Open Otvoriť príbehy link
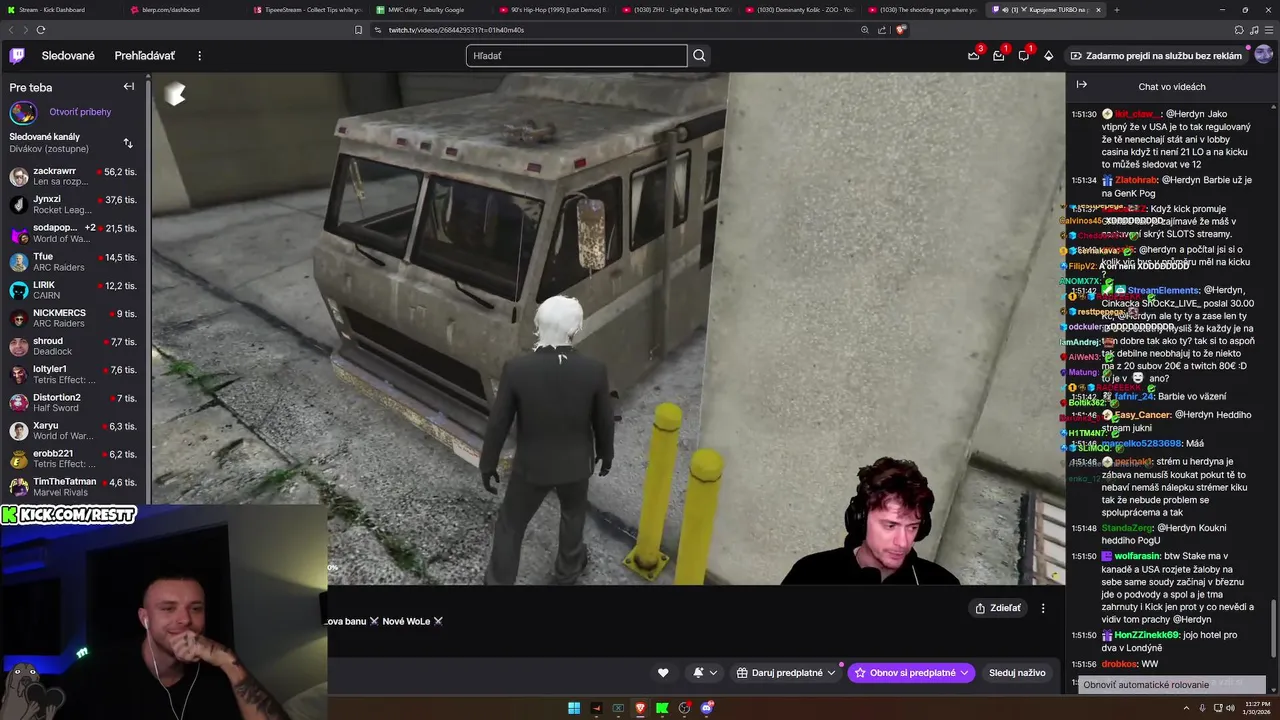The width and height of the screenshot is (1280, 720). click(80, 112)
